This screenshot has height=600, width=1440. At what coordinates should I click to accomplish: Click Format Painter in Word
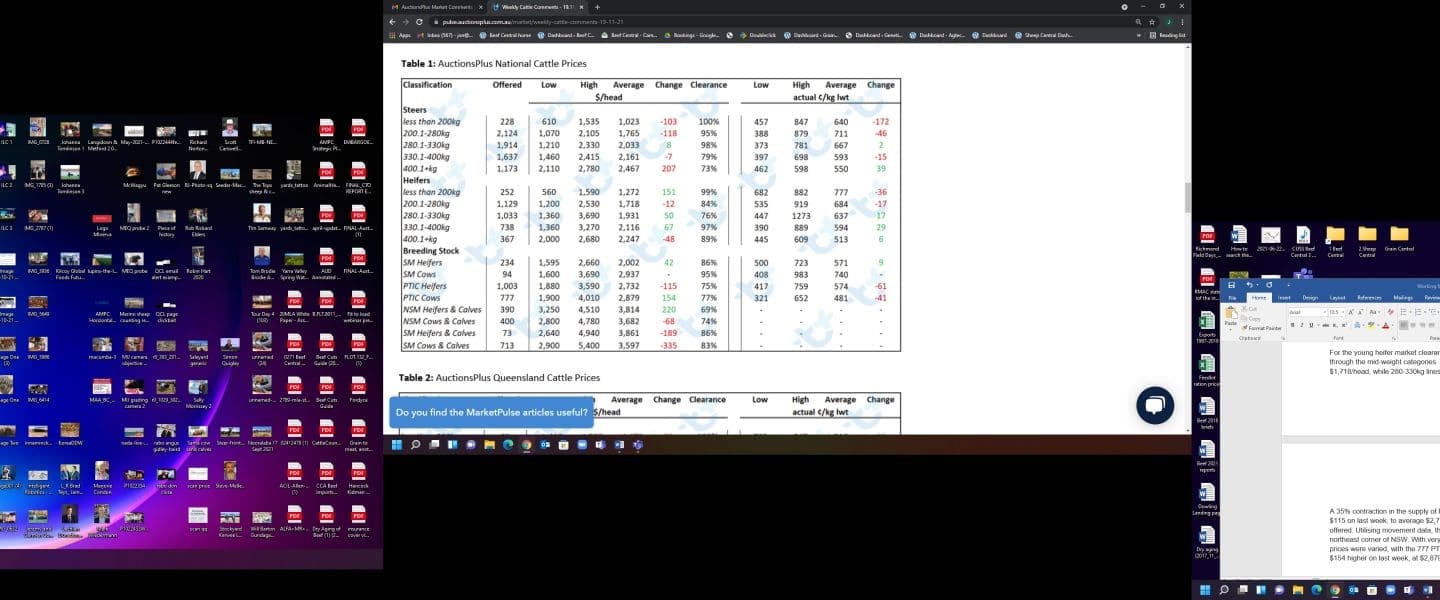coord(1262,328)
